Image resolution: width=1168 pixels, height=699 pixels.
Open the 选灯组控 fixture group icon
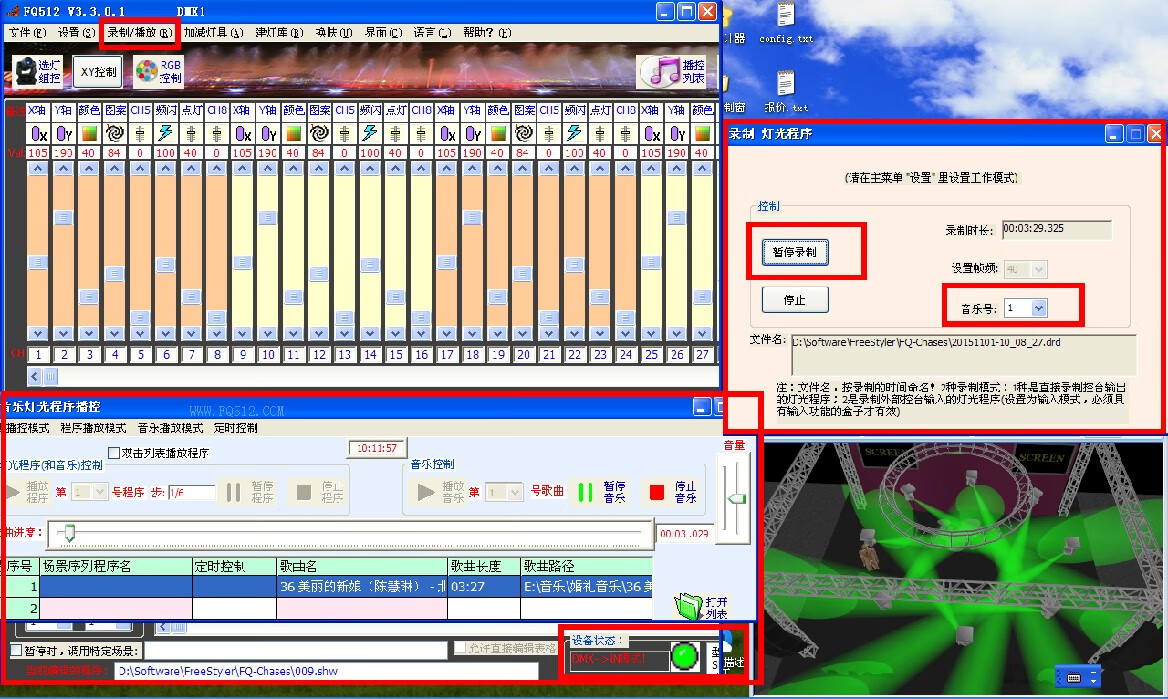coord(24,71)
